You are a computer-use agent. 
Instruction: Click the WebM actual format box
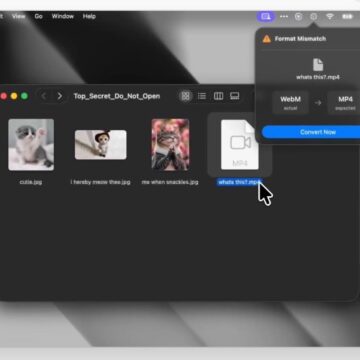point(290,102)
